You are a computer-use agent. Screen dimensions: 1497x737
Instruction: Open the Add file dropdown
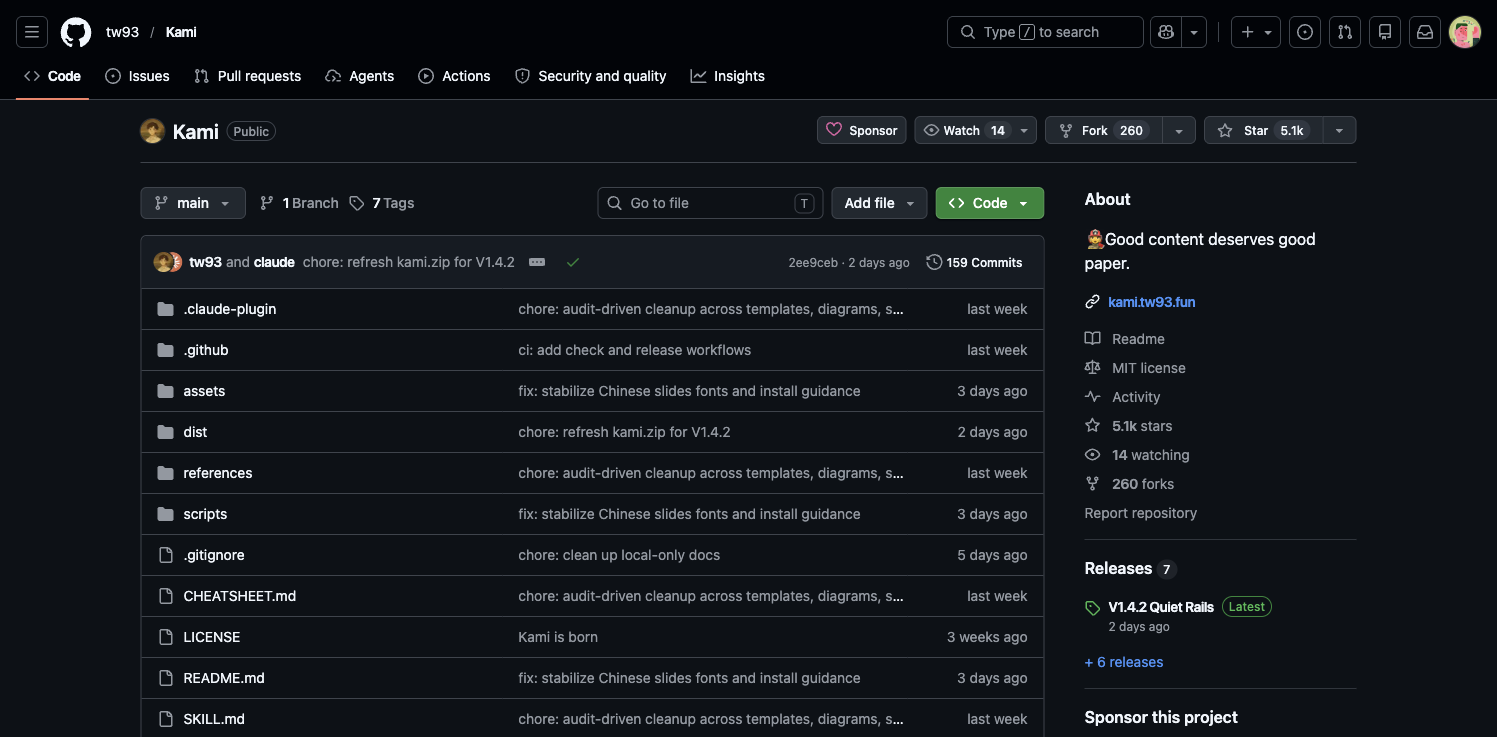pos(879,203)
